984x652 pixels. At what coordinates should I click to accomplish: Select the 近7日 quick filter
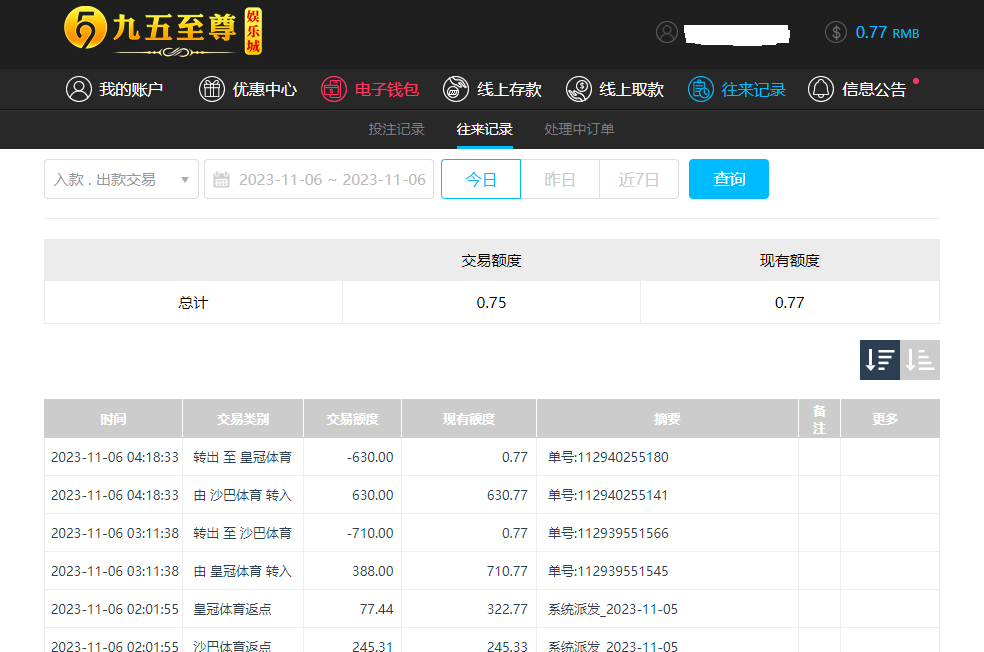(639, 179)
